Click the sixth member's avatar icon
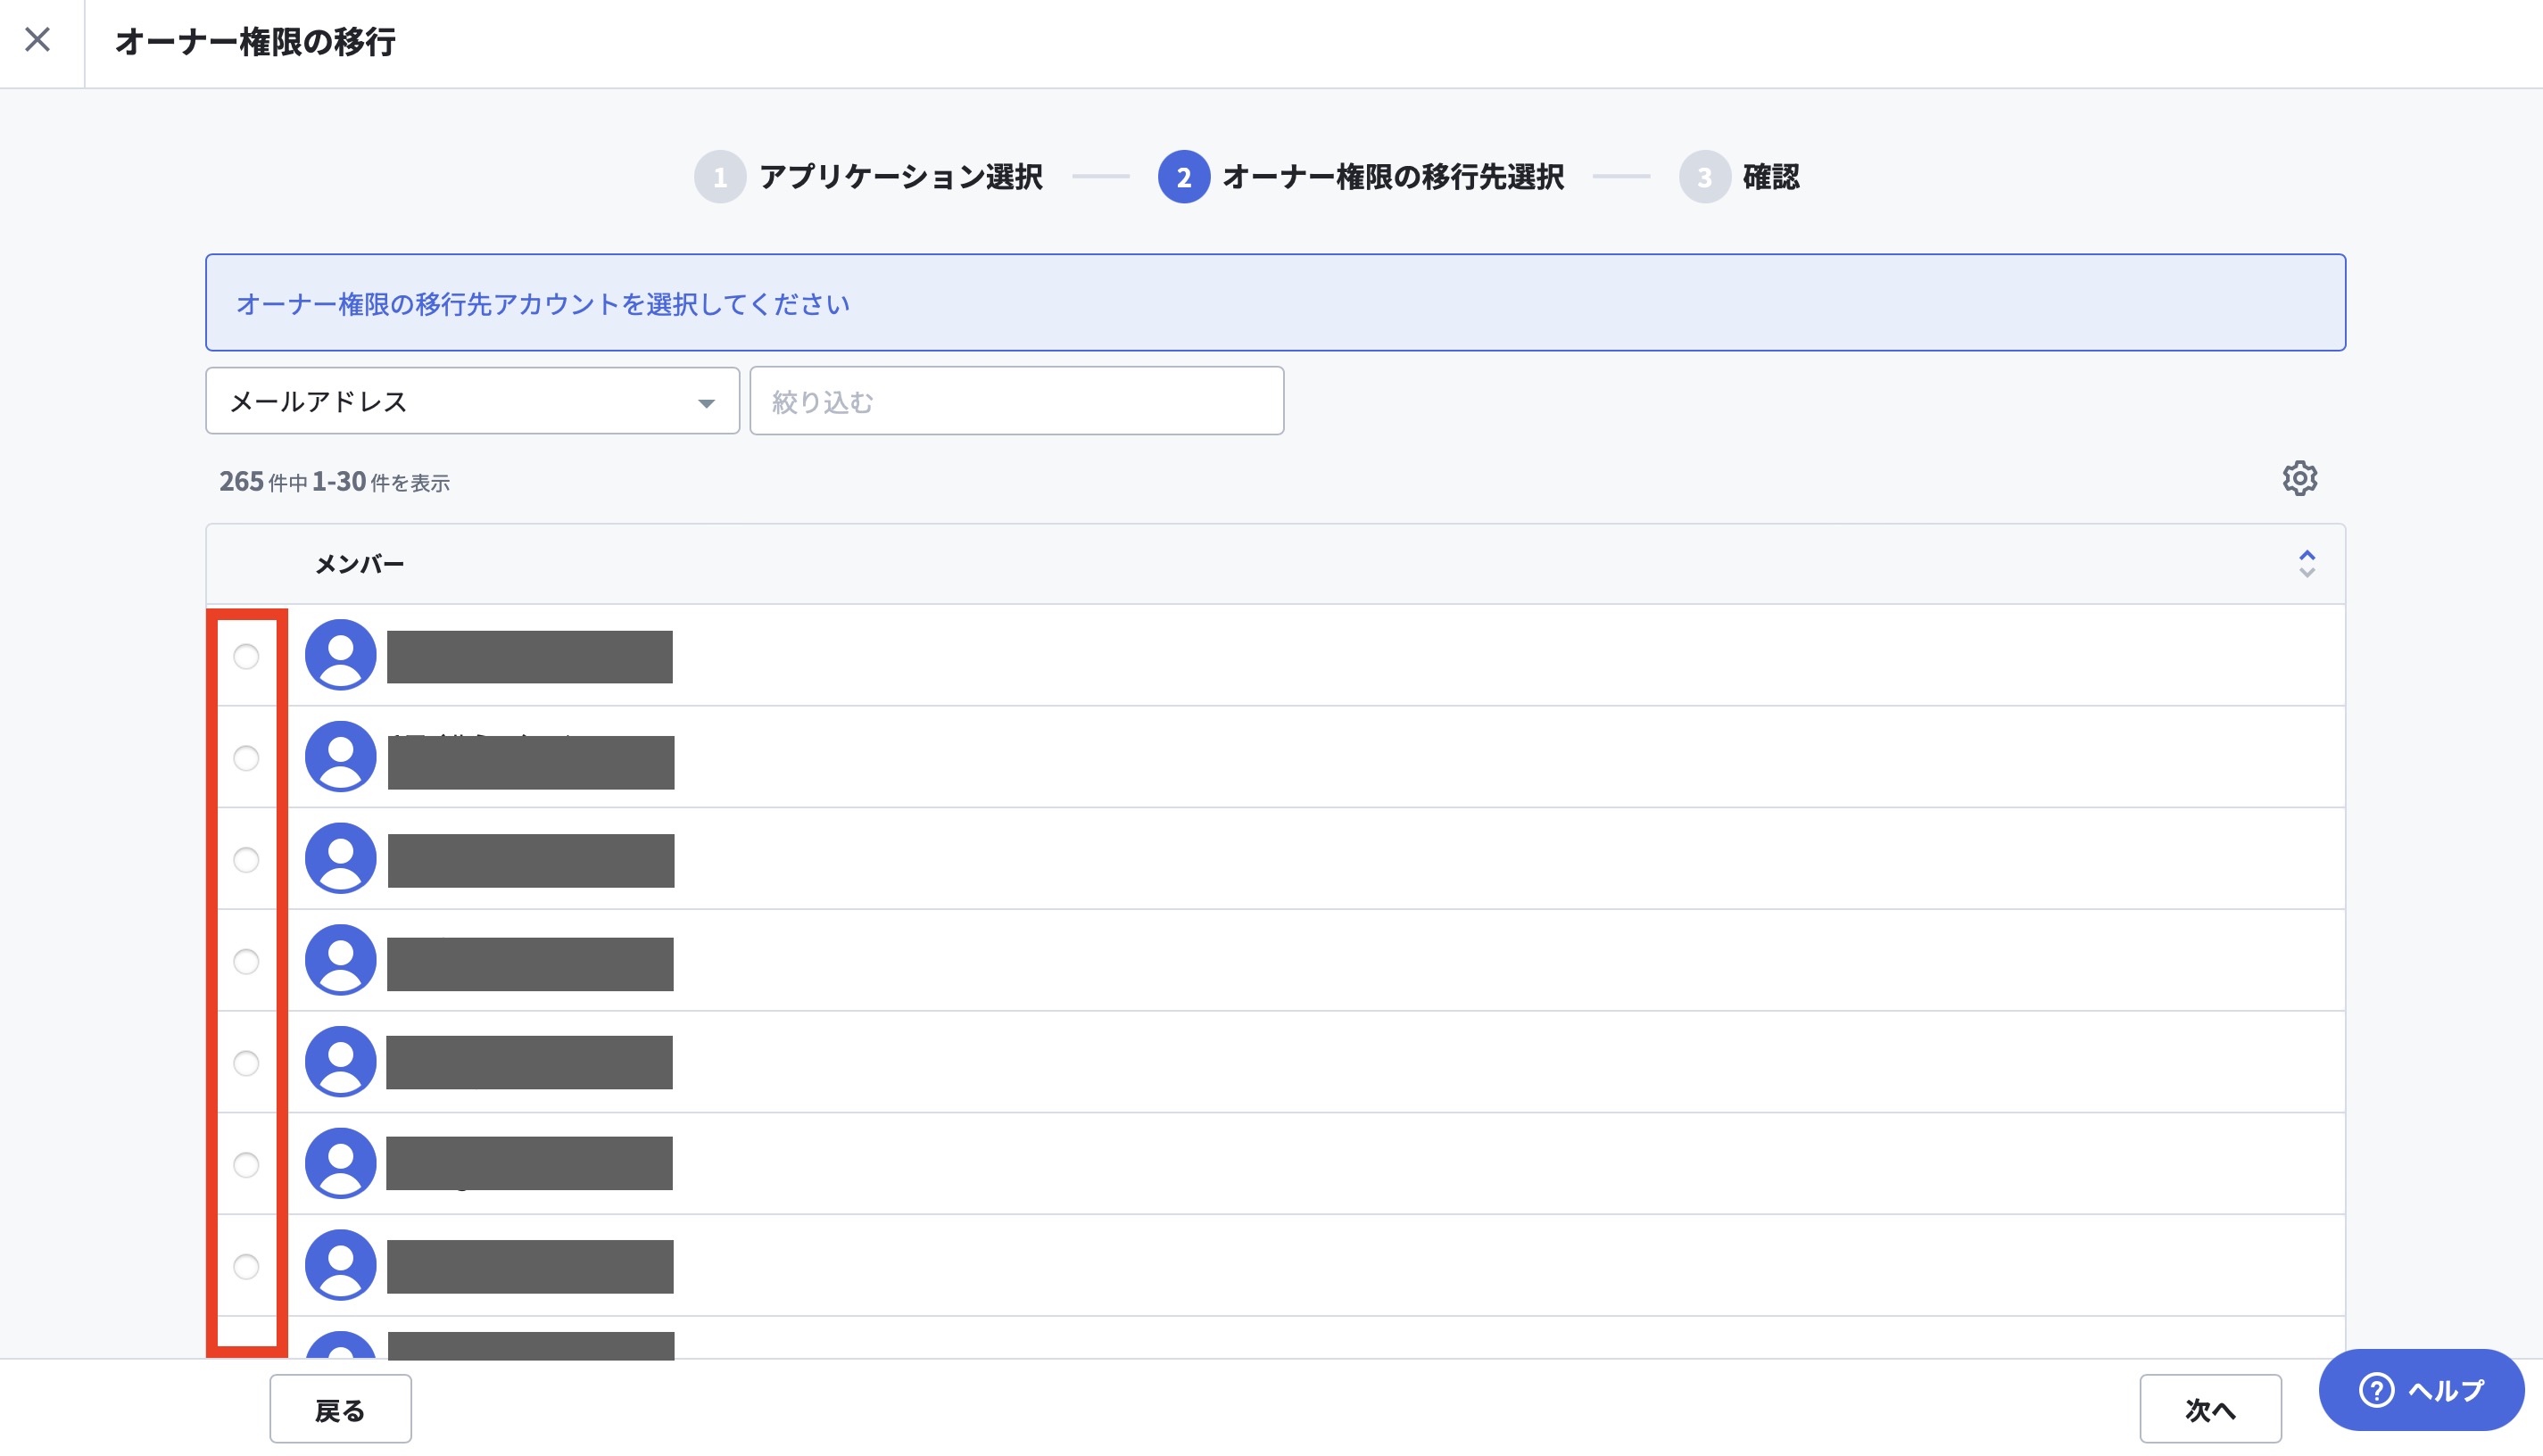Screen dimensions: 2543x1456 click(340, 1163)
